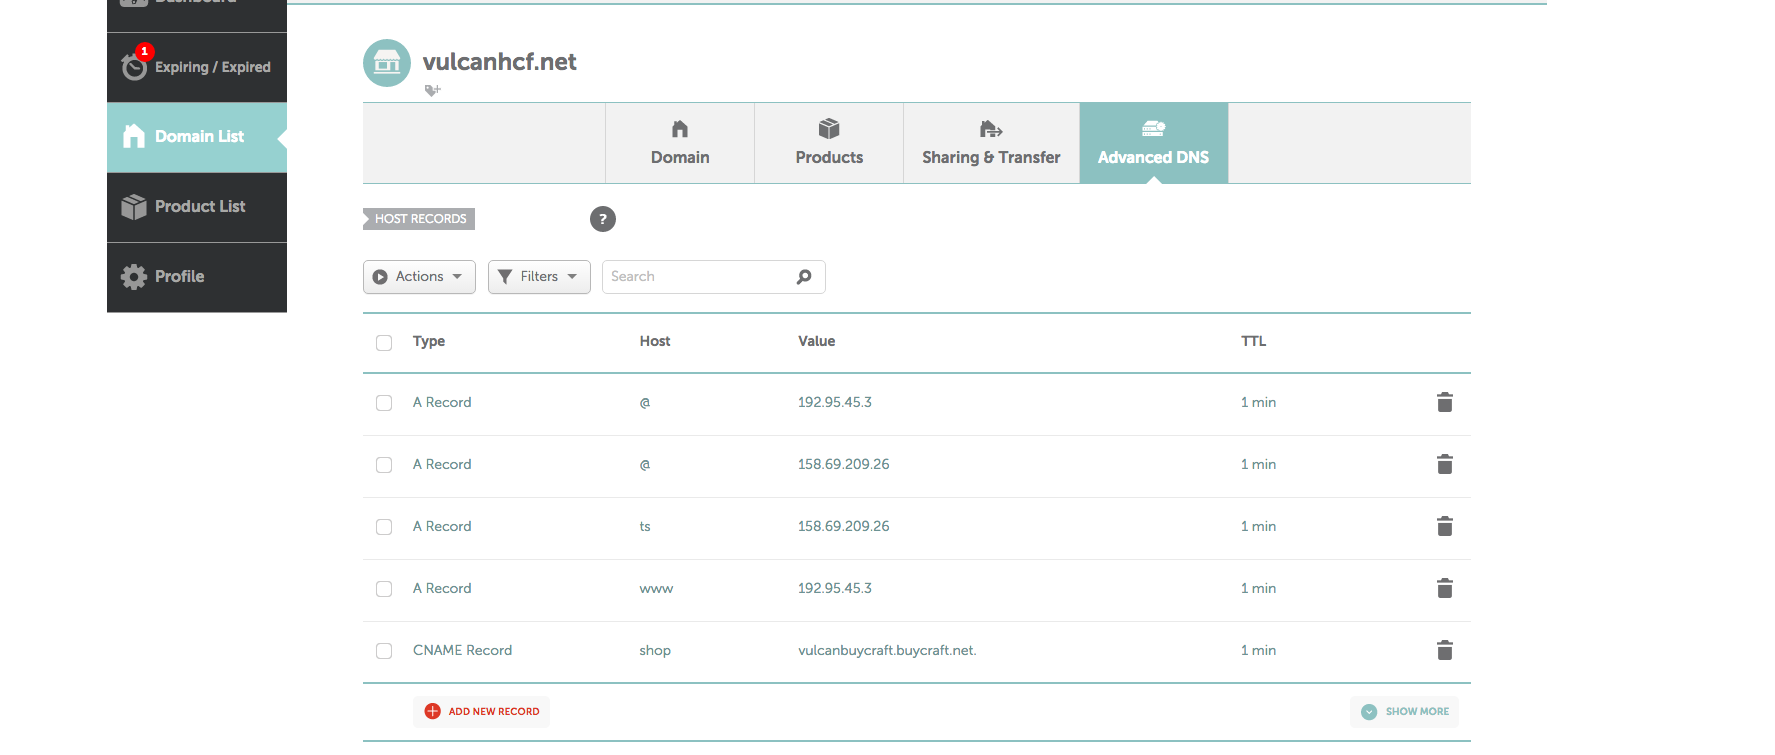Go to Domain List in sidebar

coord(197,137)
